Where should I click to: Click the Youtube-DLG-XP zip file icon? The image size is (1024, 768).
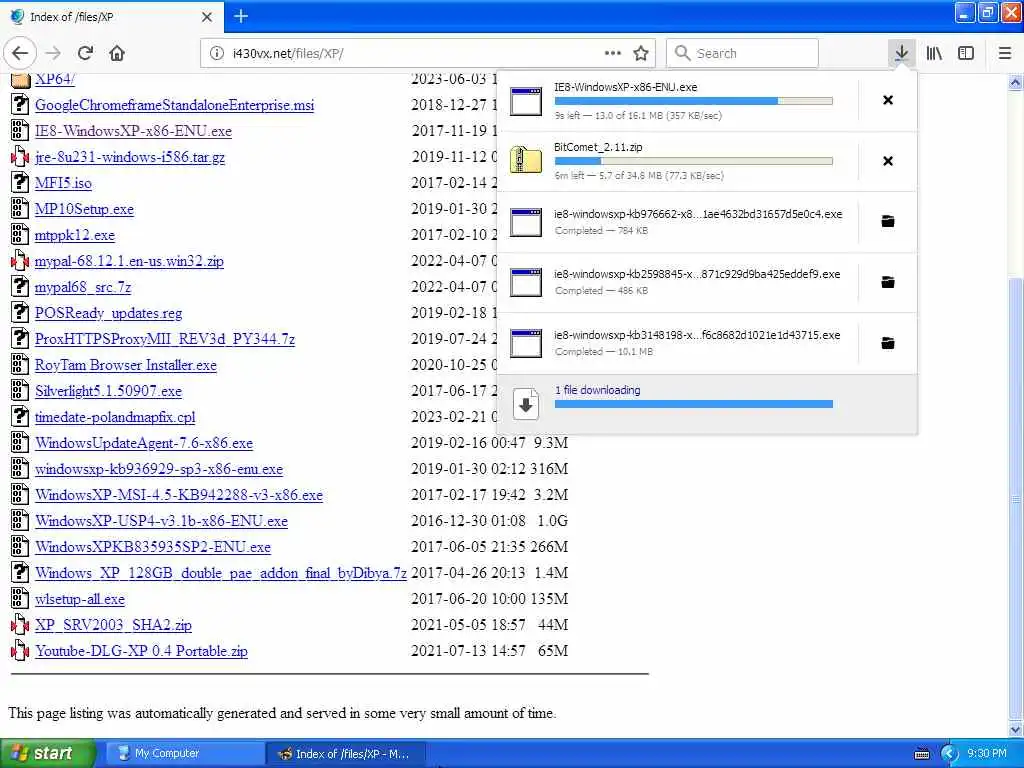[20, 650]
